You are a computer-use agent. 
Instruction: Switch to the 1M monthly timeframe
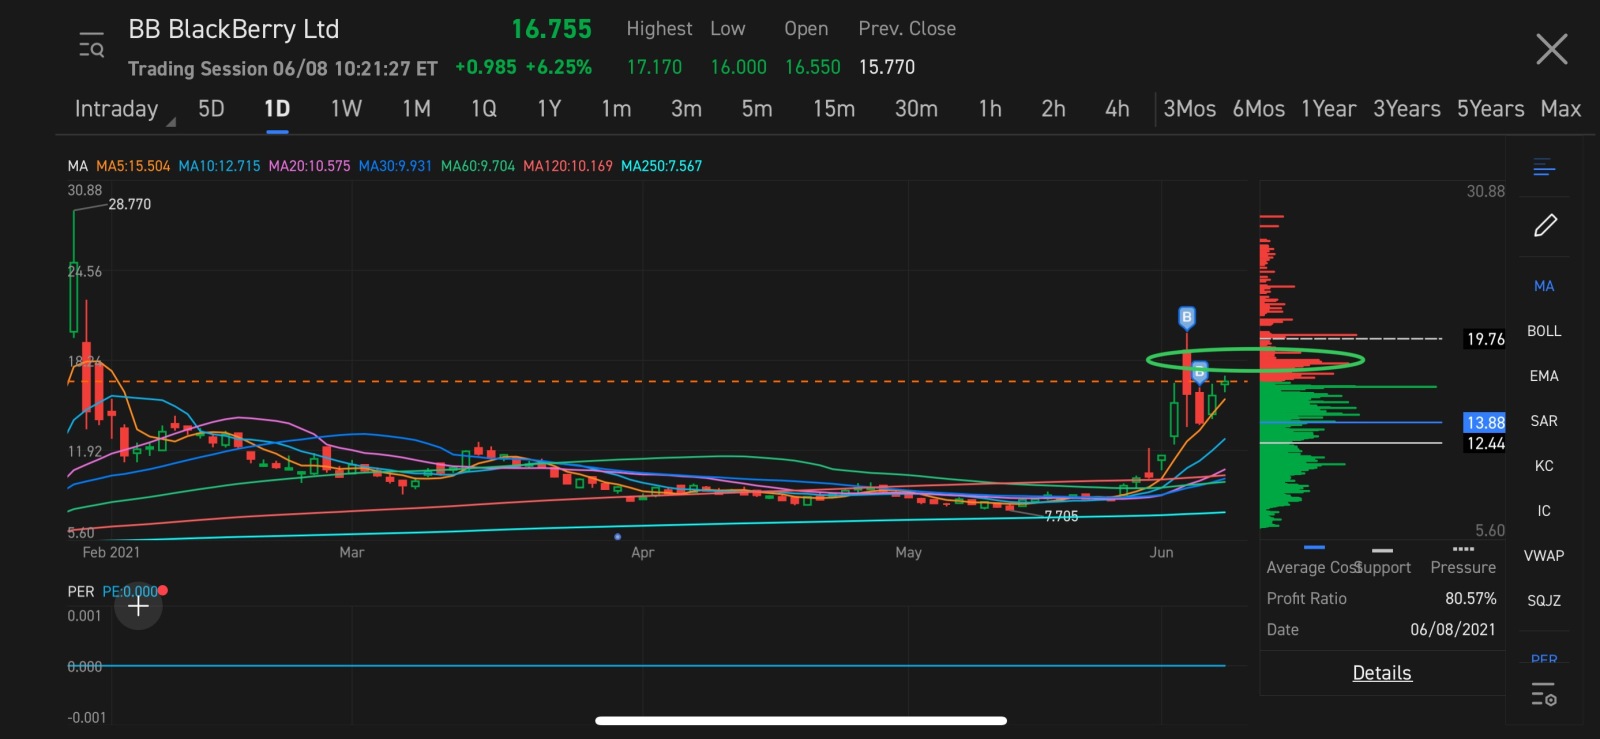(x=416, y=109)
